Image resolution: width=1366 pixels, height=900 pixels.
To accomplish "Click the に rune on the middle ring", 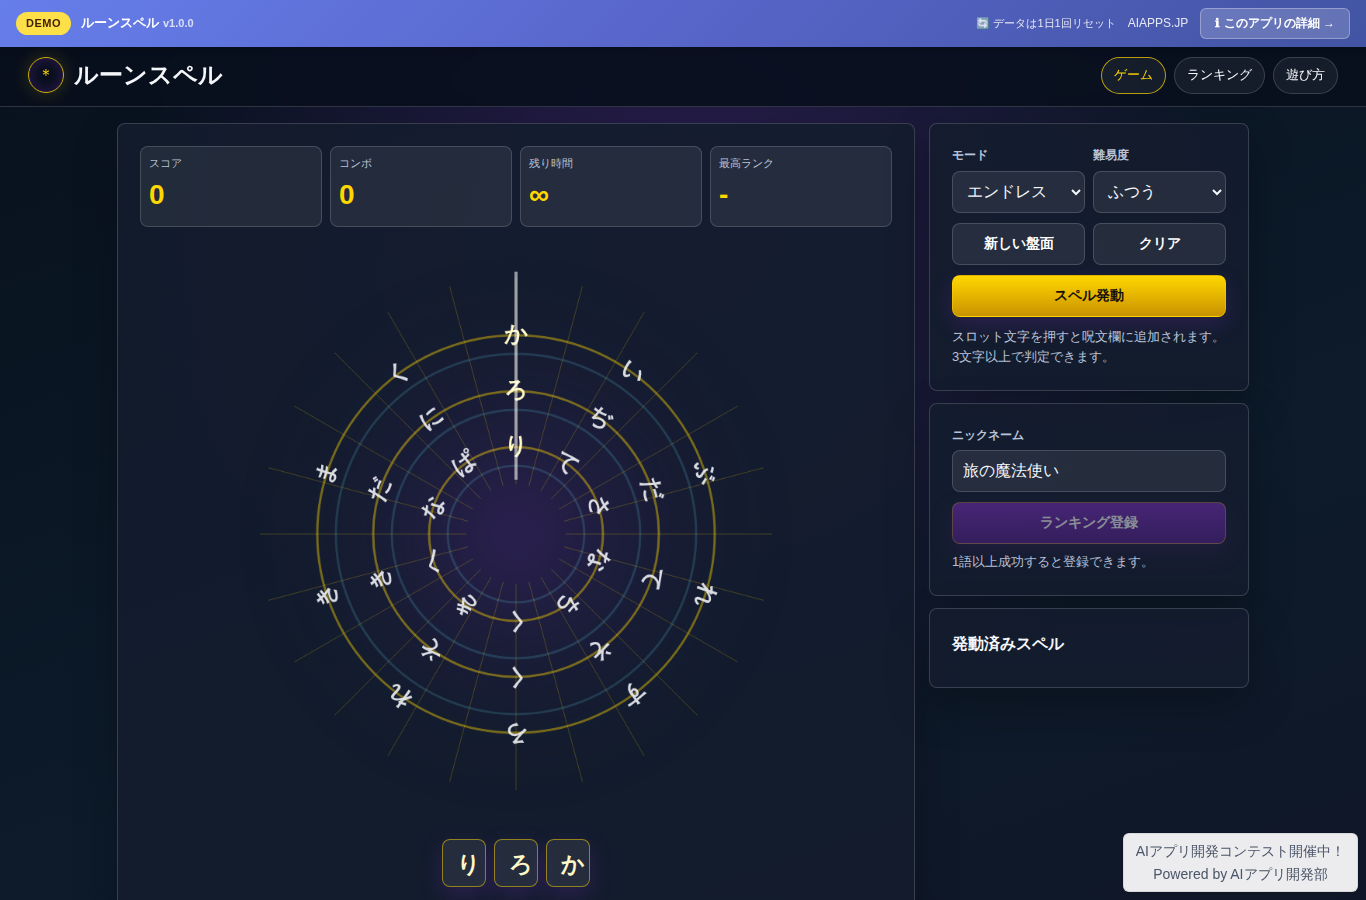I will [432, 419].
